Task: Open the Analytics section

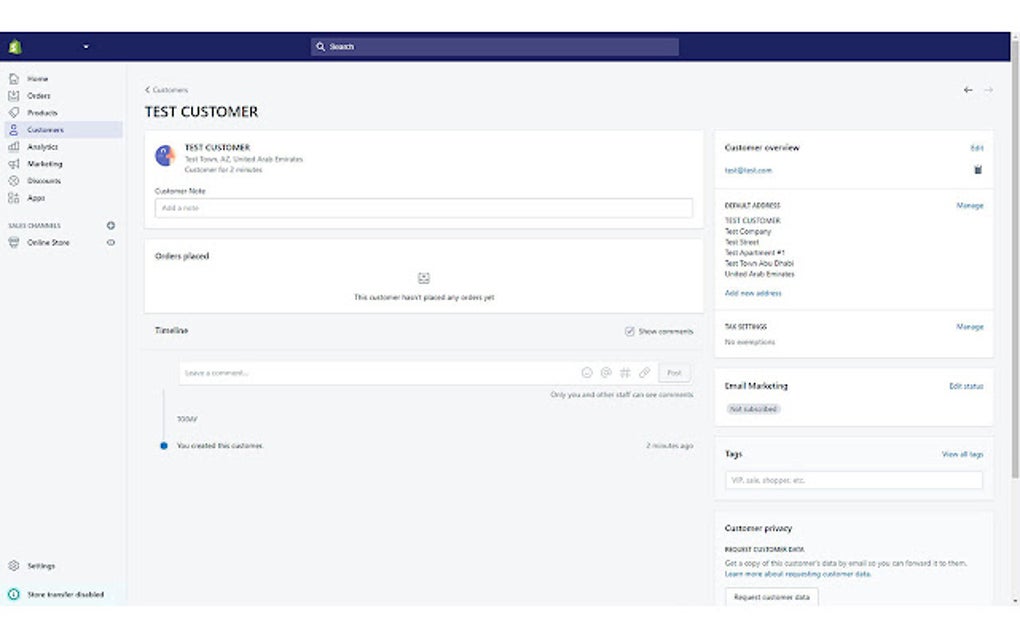Action: coord(42,146)
